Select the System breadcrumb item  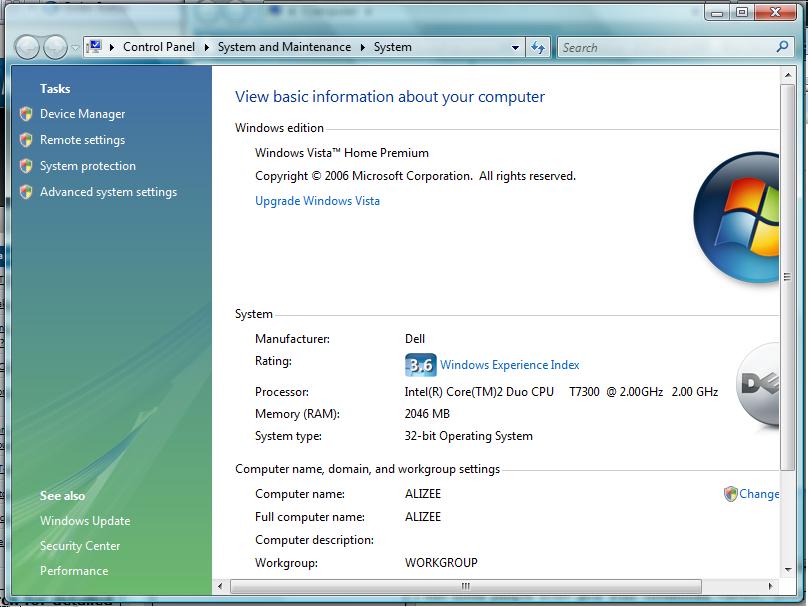[x=393, y=47]
